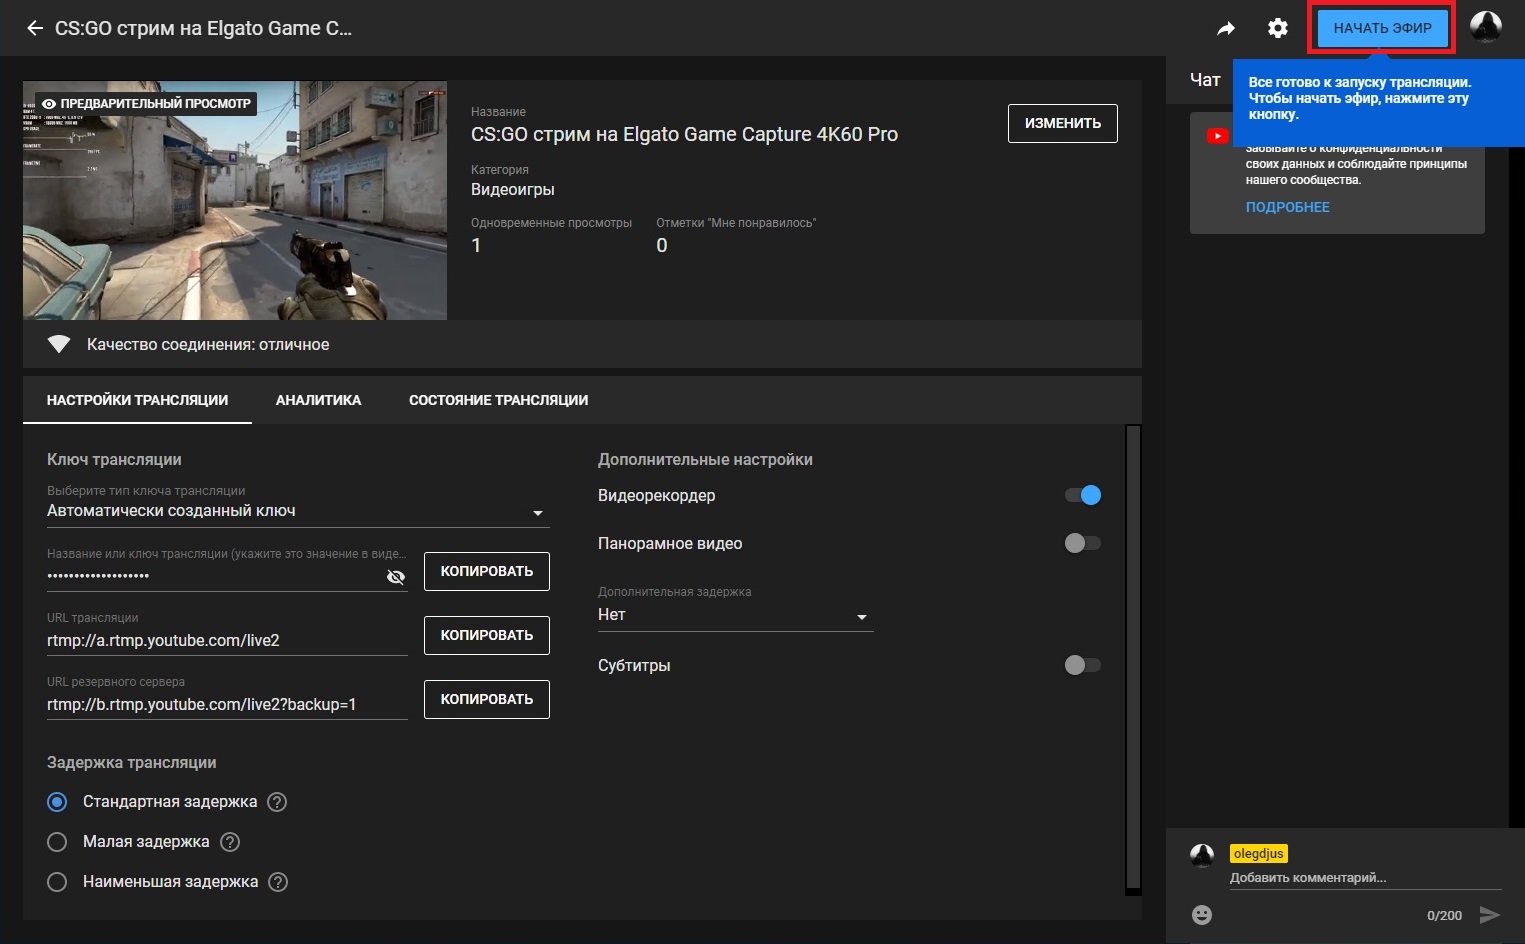Open the emoji picker in chat

pyautogui.click(x=1202, y=915)
